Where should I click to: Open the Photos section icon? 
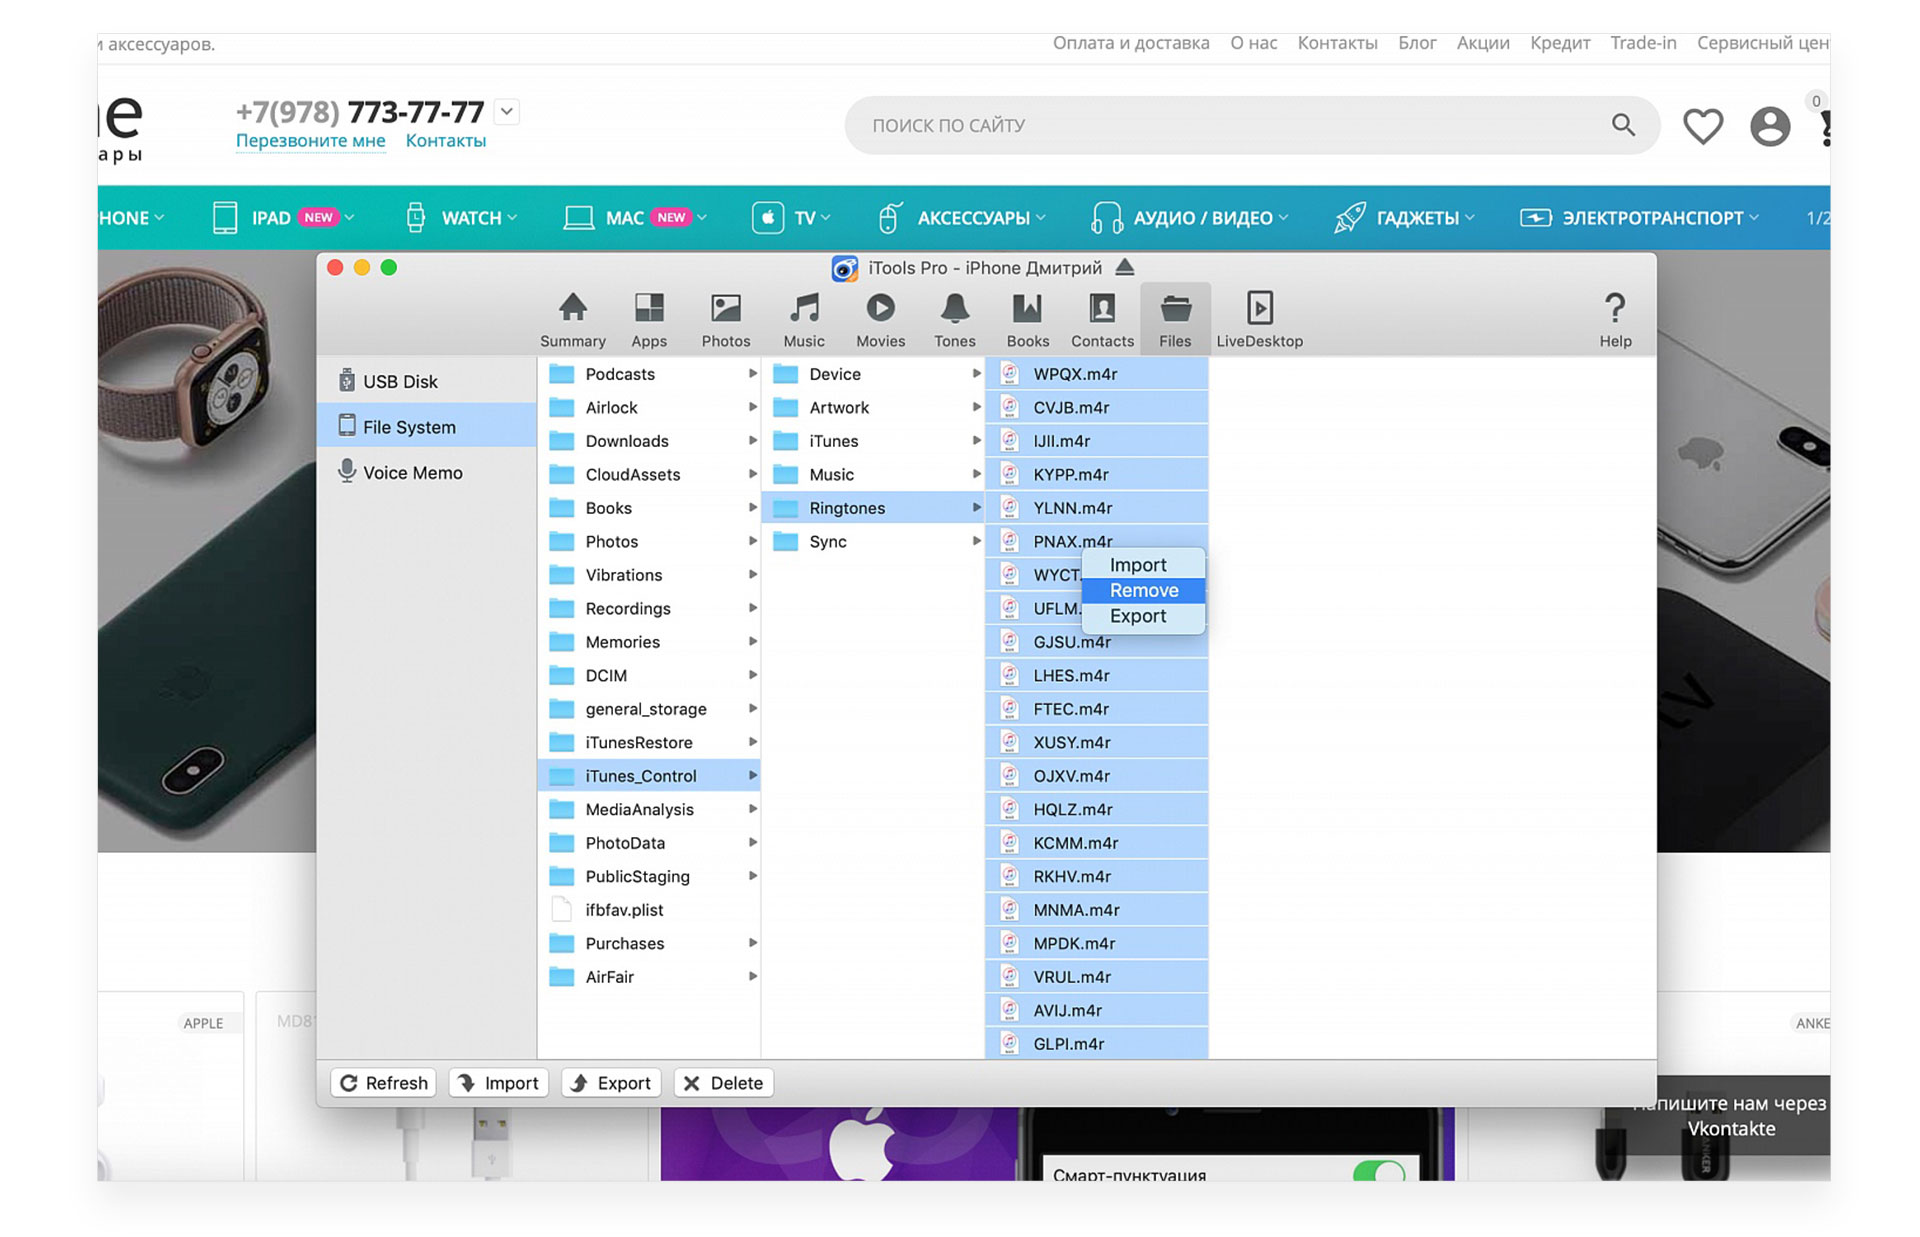coord(725,319)
